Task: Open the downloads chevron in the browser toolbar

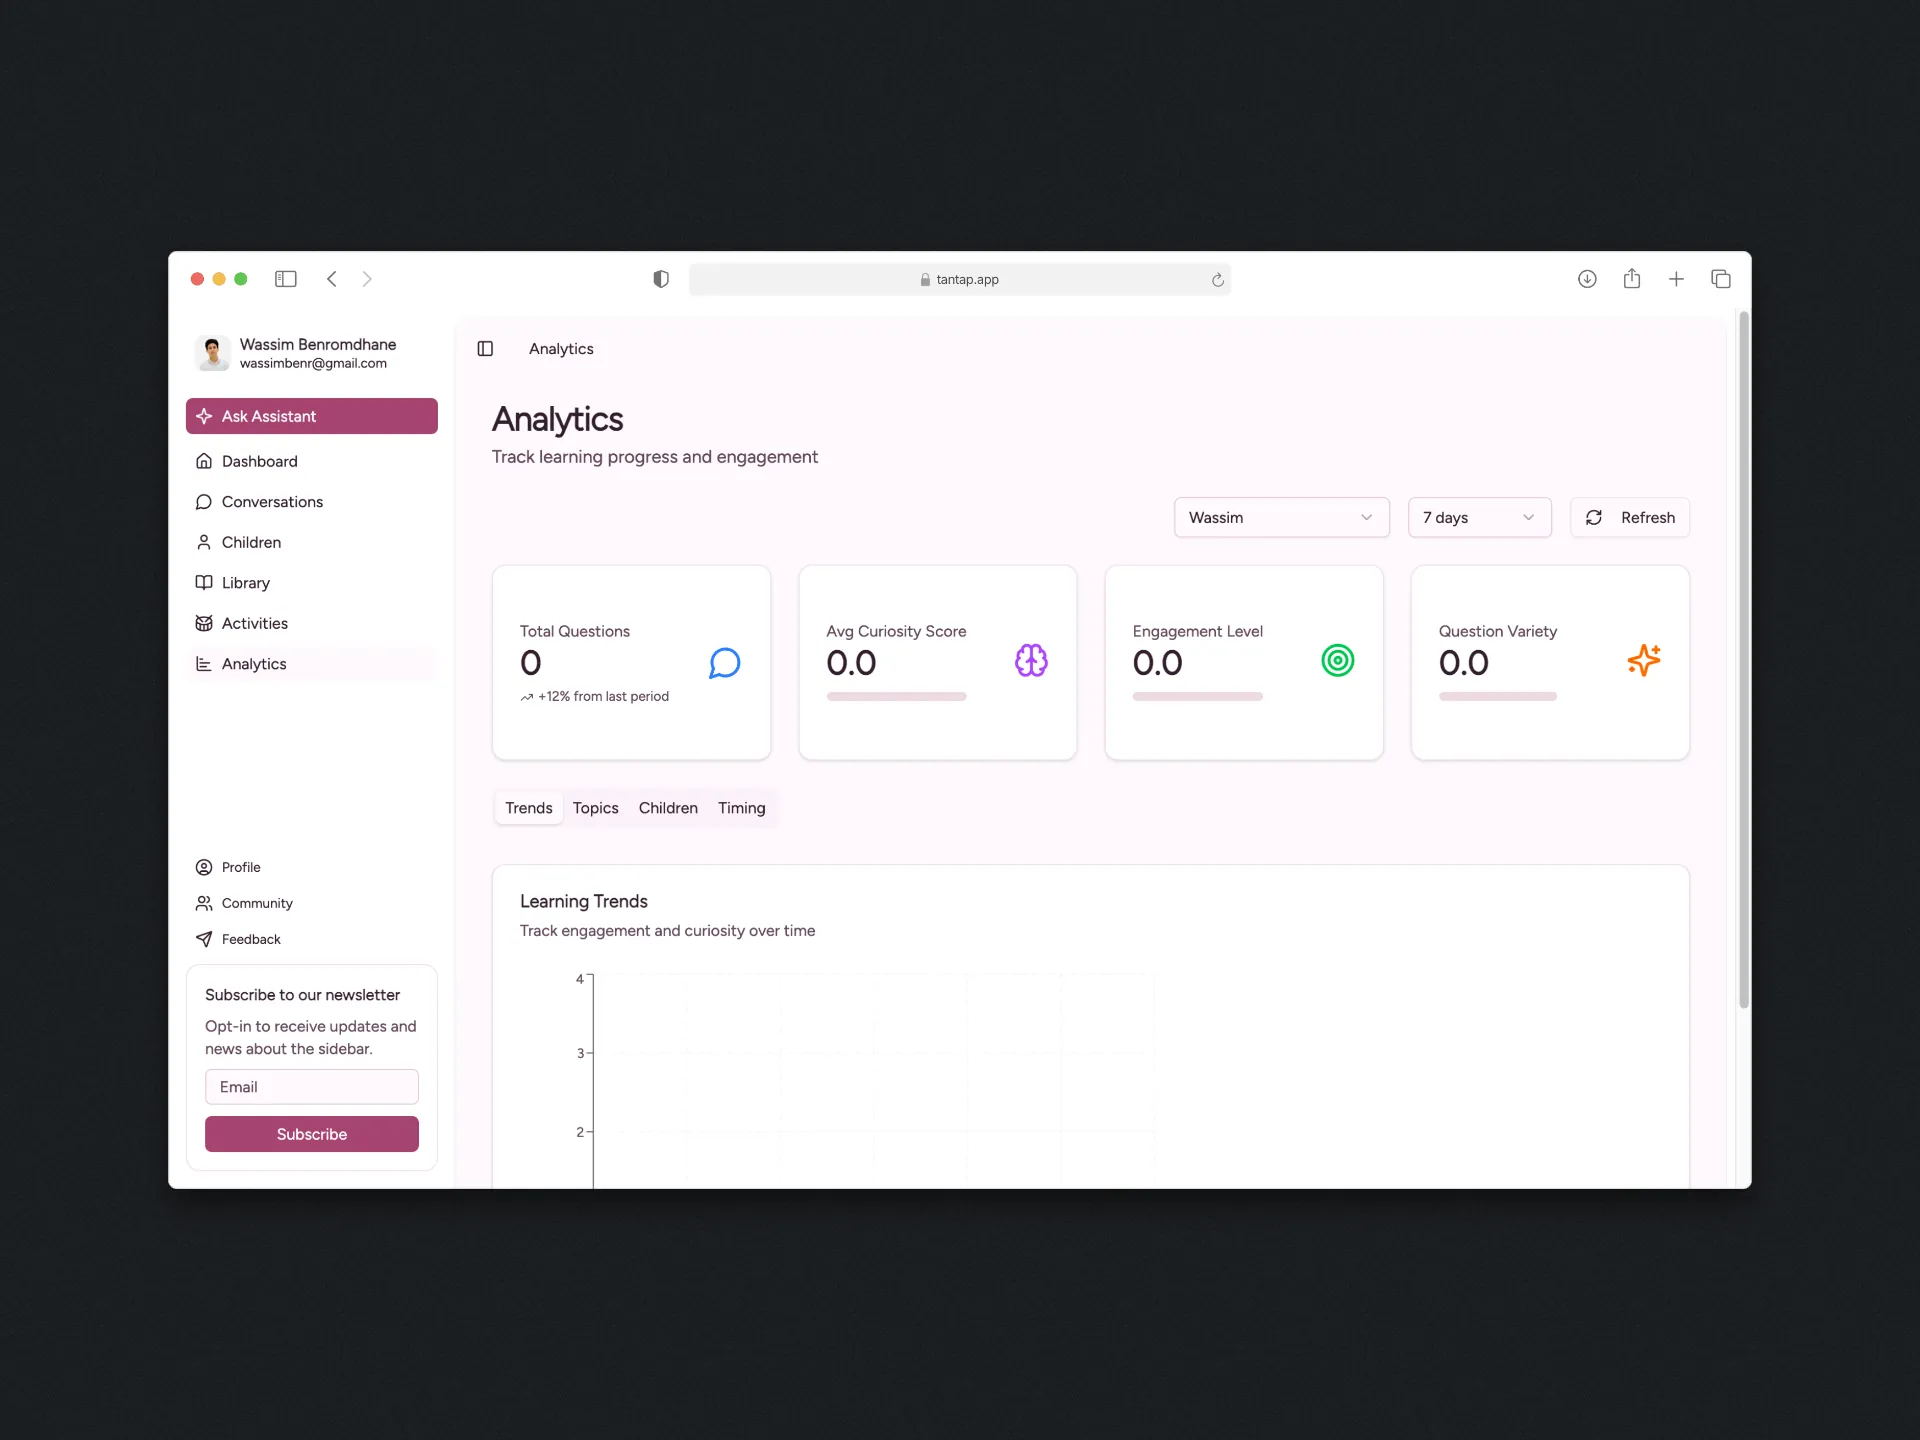Action: click(x=1587, y=279)
